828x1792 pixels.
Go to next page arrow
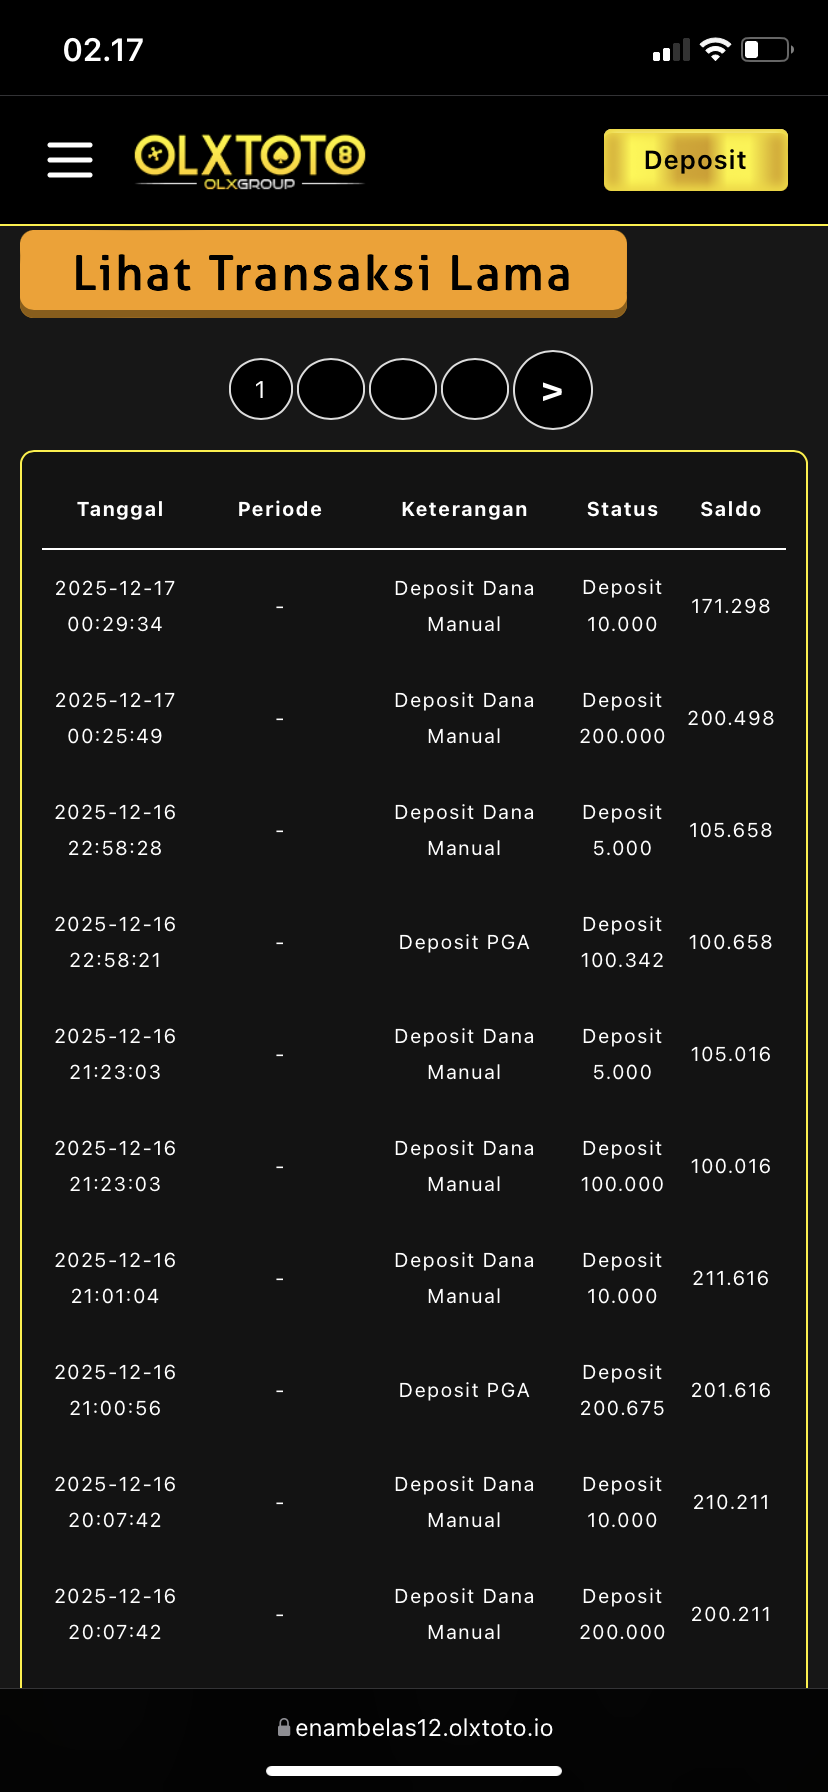pyautogui.click(x=552, y=390)
